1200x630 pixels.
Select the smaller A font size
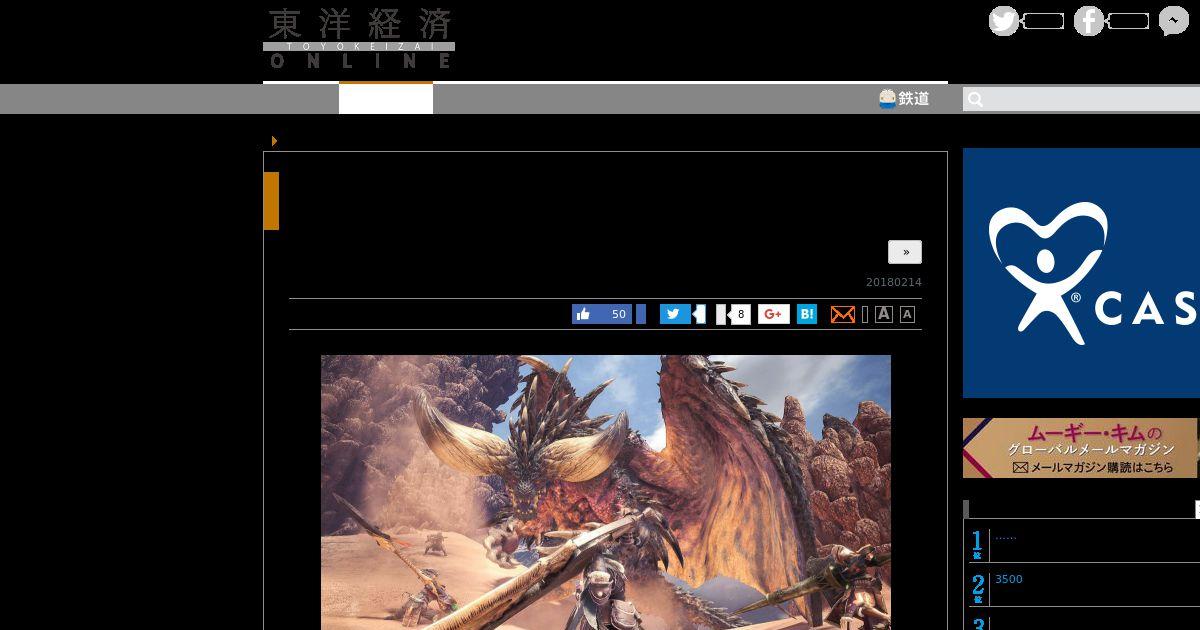[x=907, y=314]
